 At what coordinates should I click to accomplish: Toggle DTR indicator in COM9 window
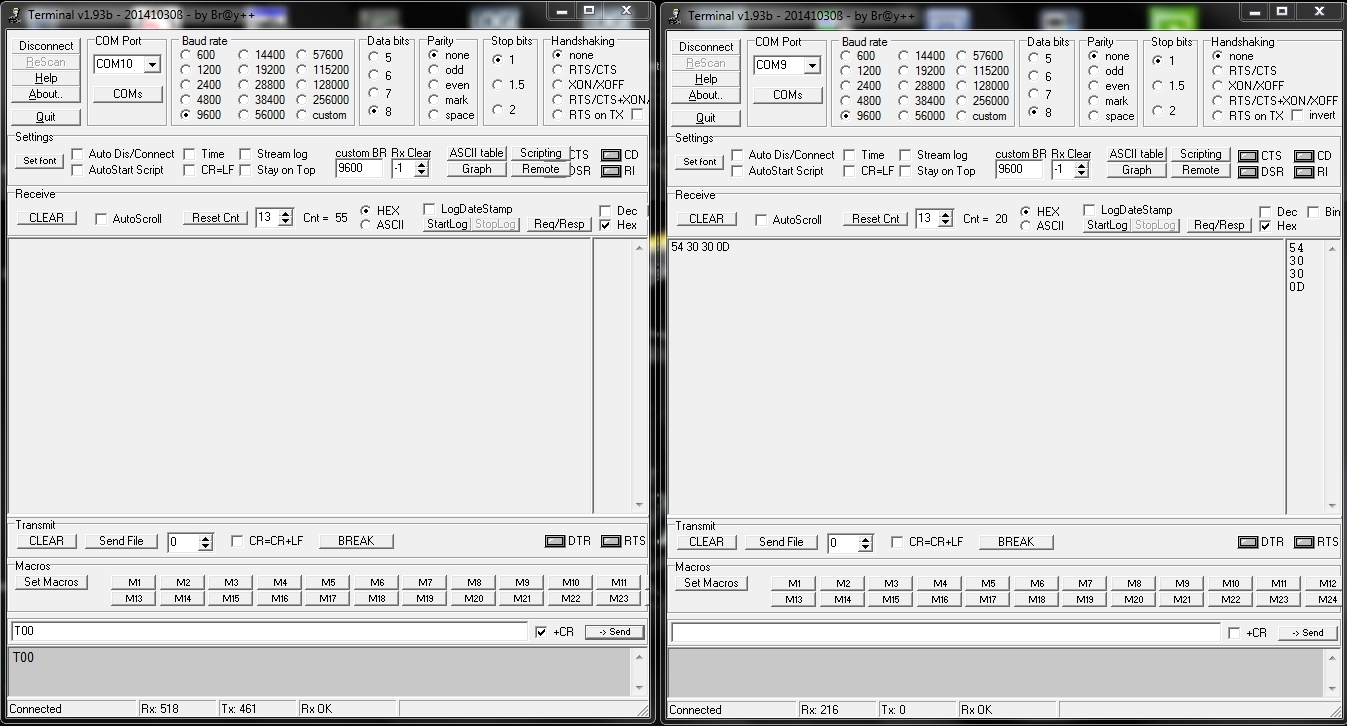pos(1248,542)
